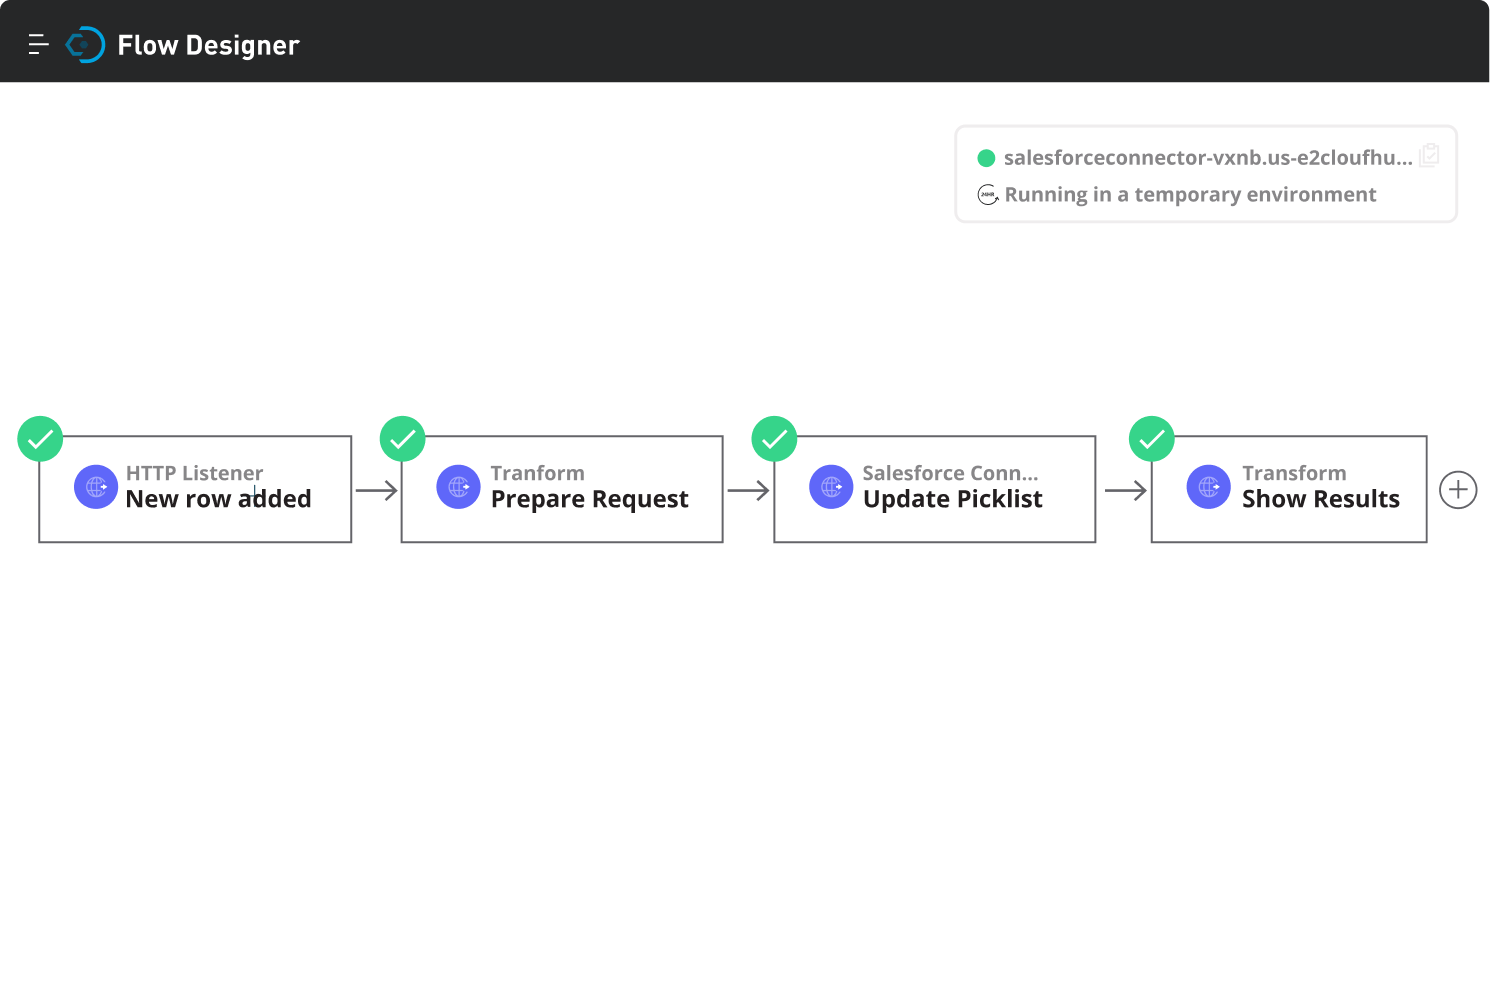Click the Flow Designer logo icon

(x=86, y=43)
